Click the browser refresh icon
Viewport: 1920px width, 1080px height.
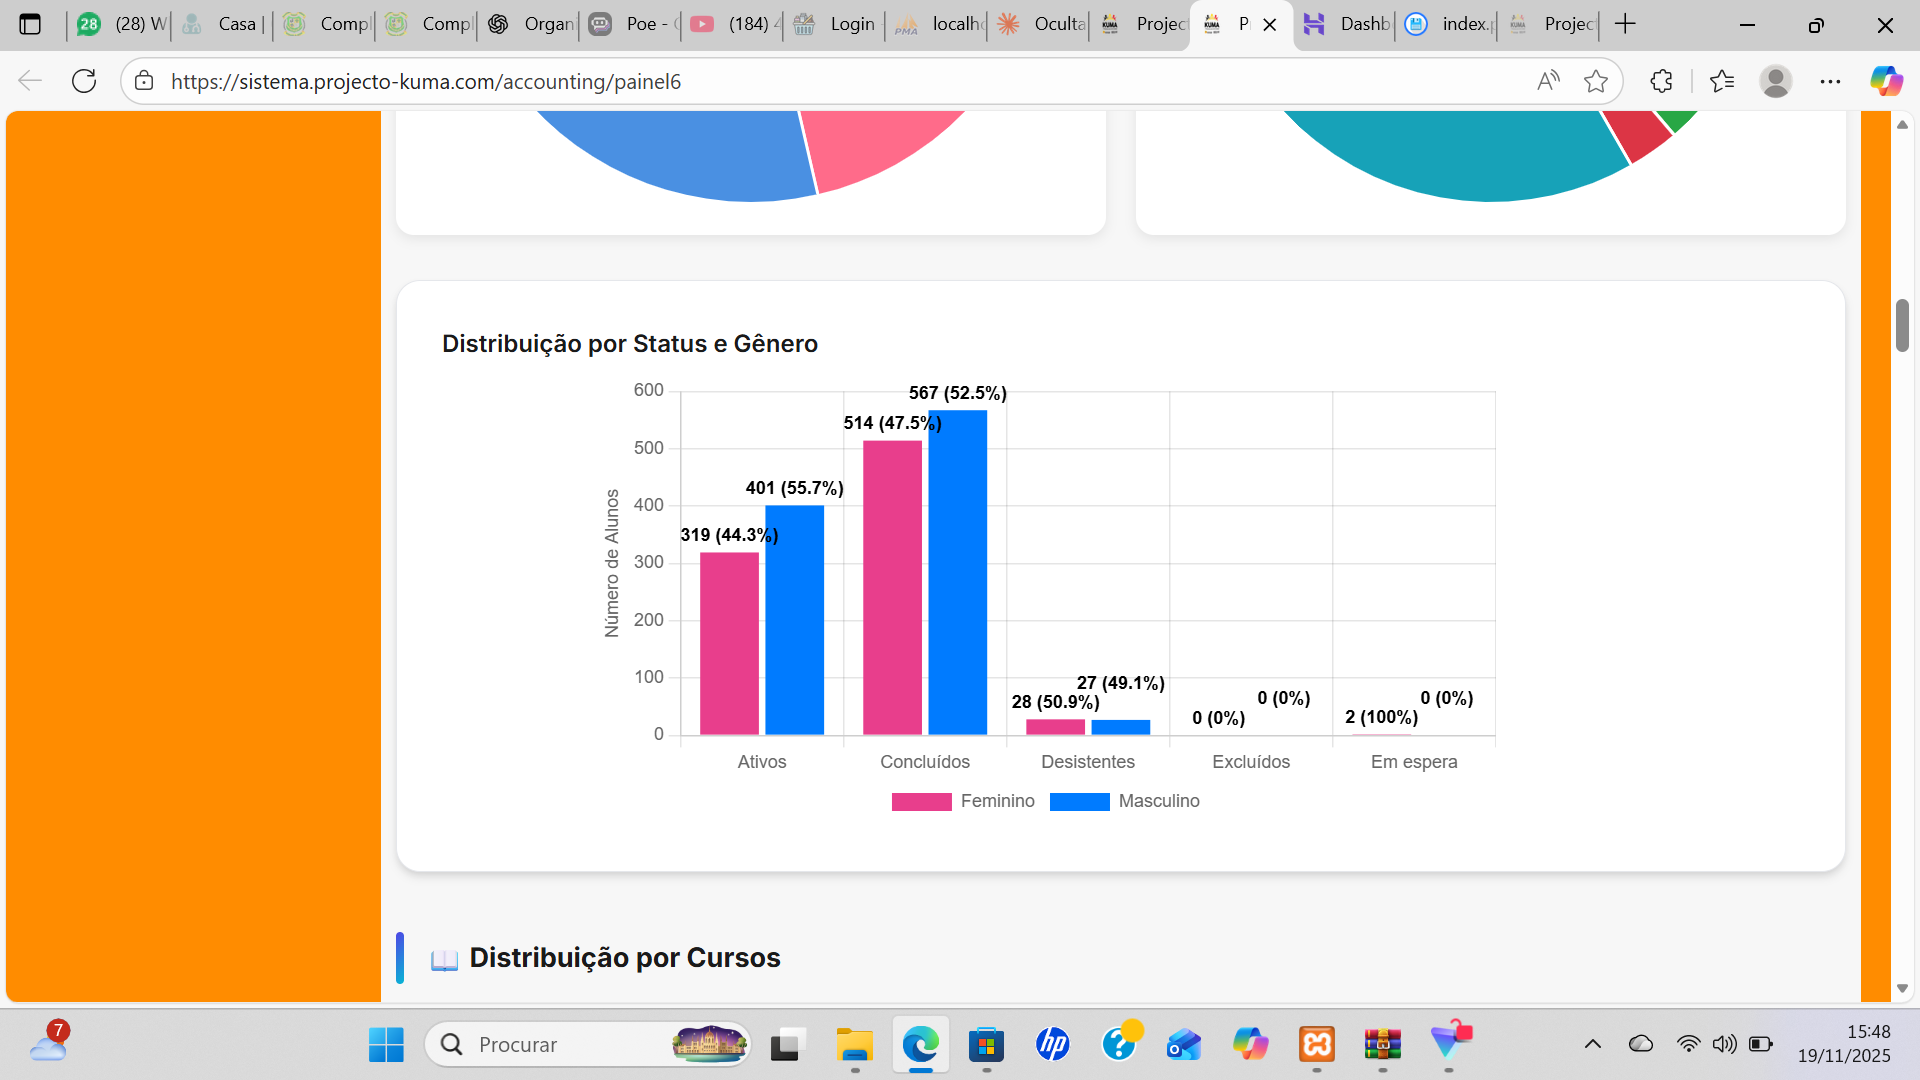click(84, 81)
